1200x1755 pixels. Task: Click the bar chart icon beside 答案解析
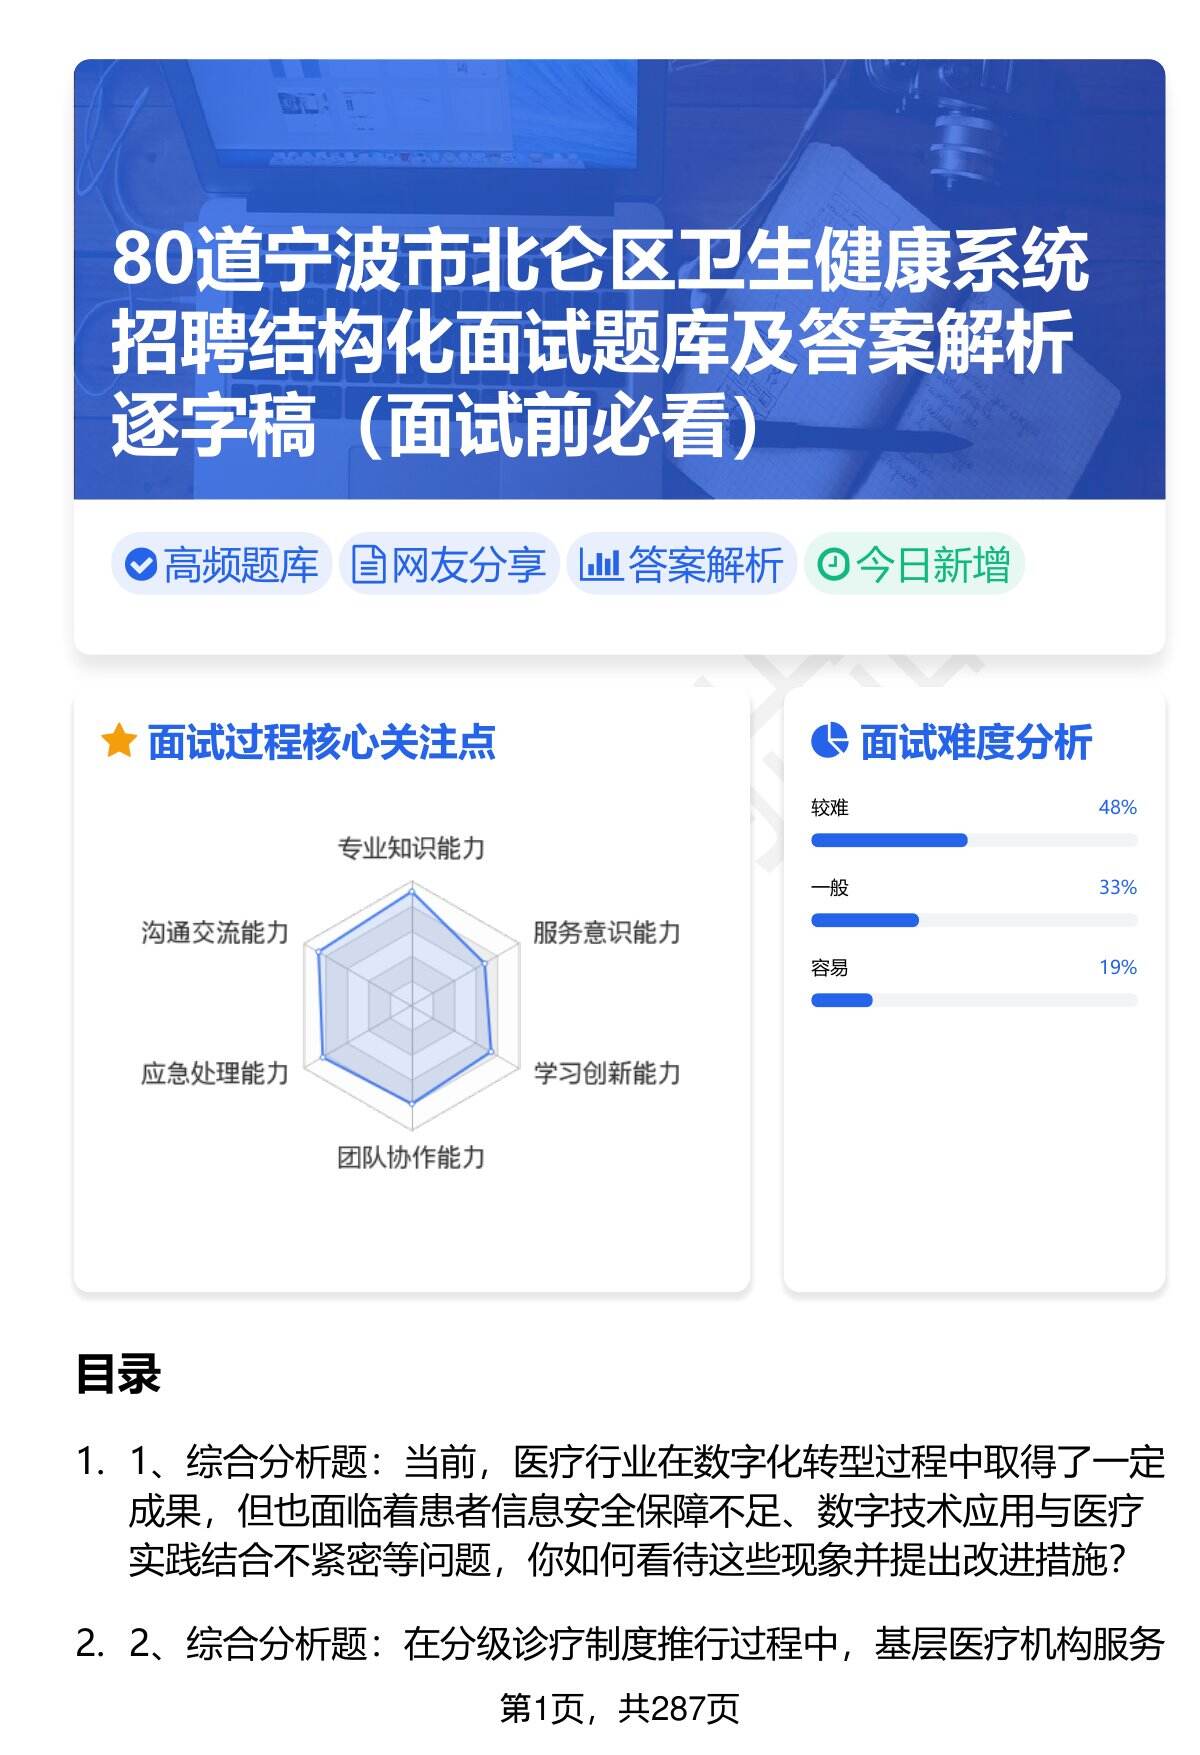point(599,565)
